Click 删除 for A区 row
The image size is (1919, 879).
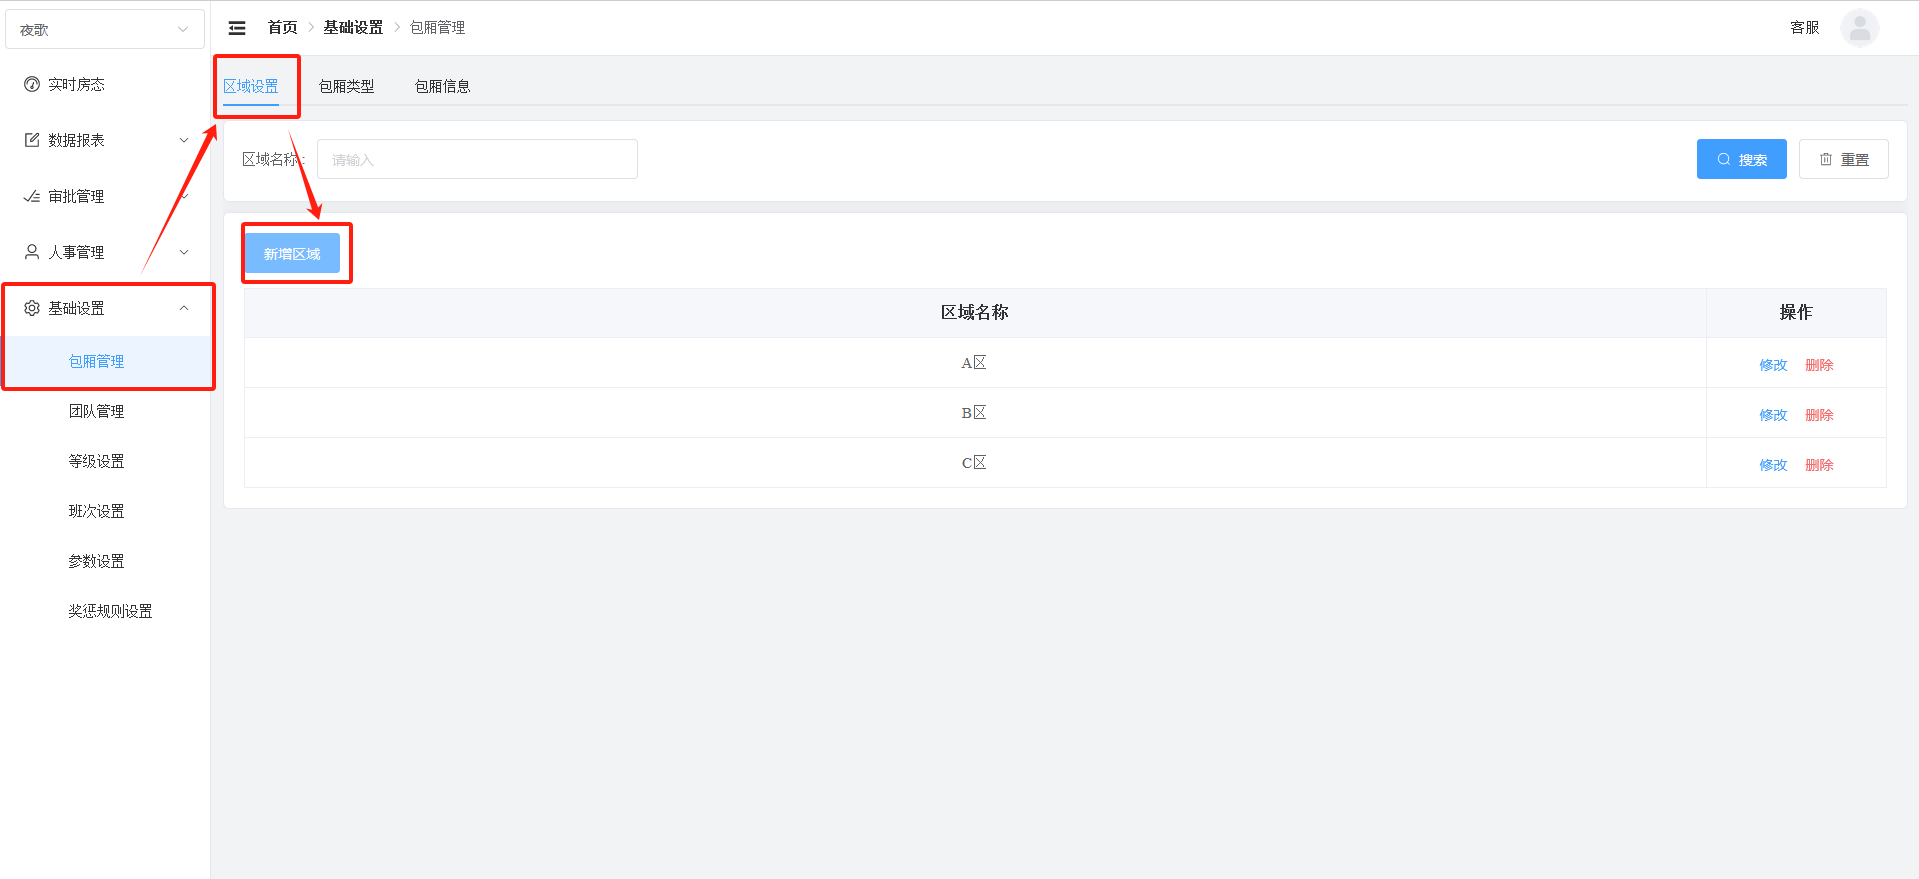tap(1819, 365)
